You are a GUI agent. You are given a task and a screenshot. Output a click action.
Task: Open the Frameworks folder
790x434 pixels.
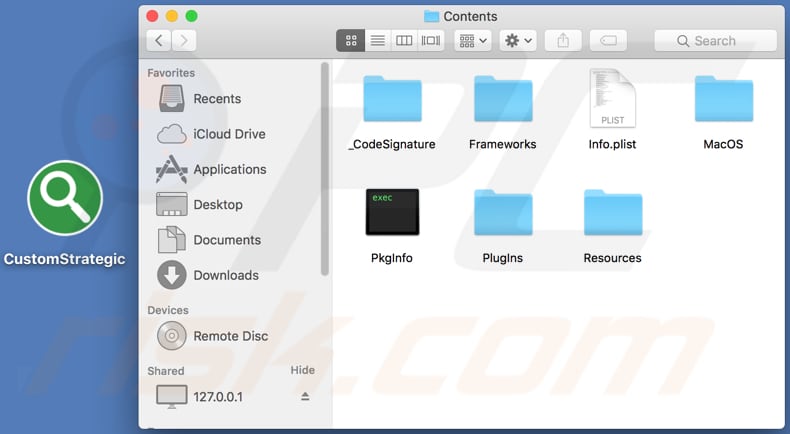[x=503, y=99]
